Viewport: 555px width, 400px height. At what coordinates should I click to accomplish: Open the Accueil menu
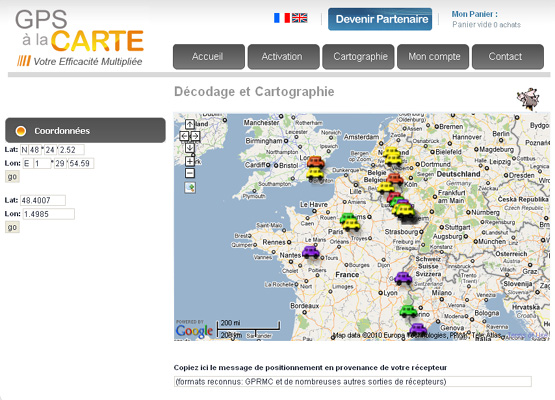[209, 57]
